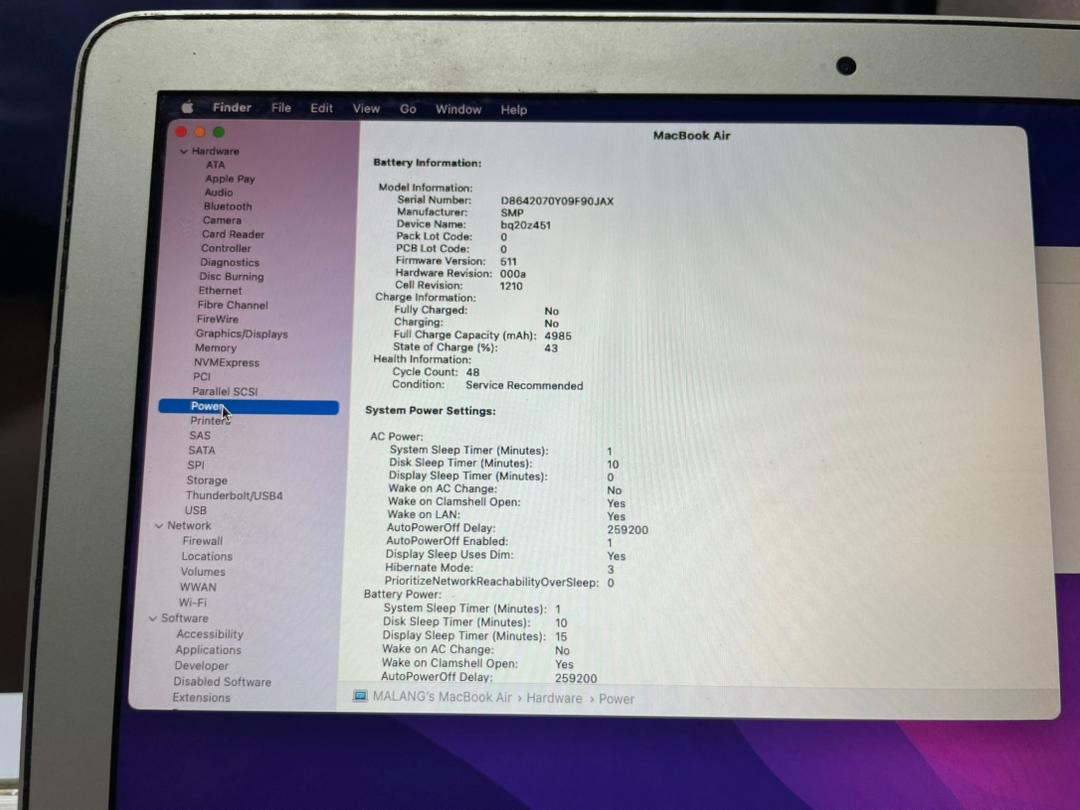Click the Battery Information heading
This screenshot has width=1080, height=810.
point(427,163)
